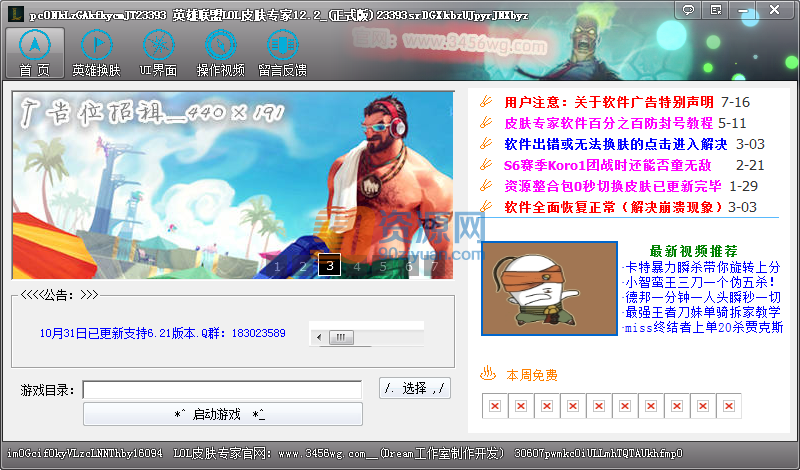Click the www.3456wg.com official site text in status bar

(322, 453)
